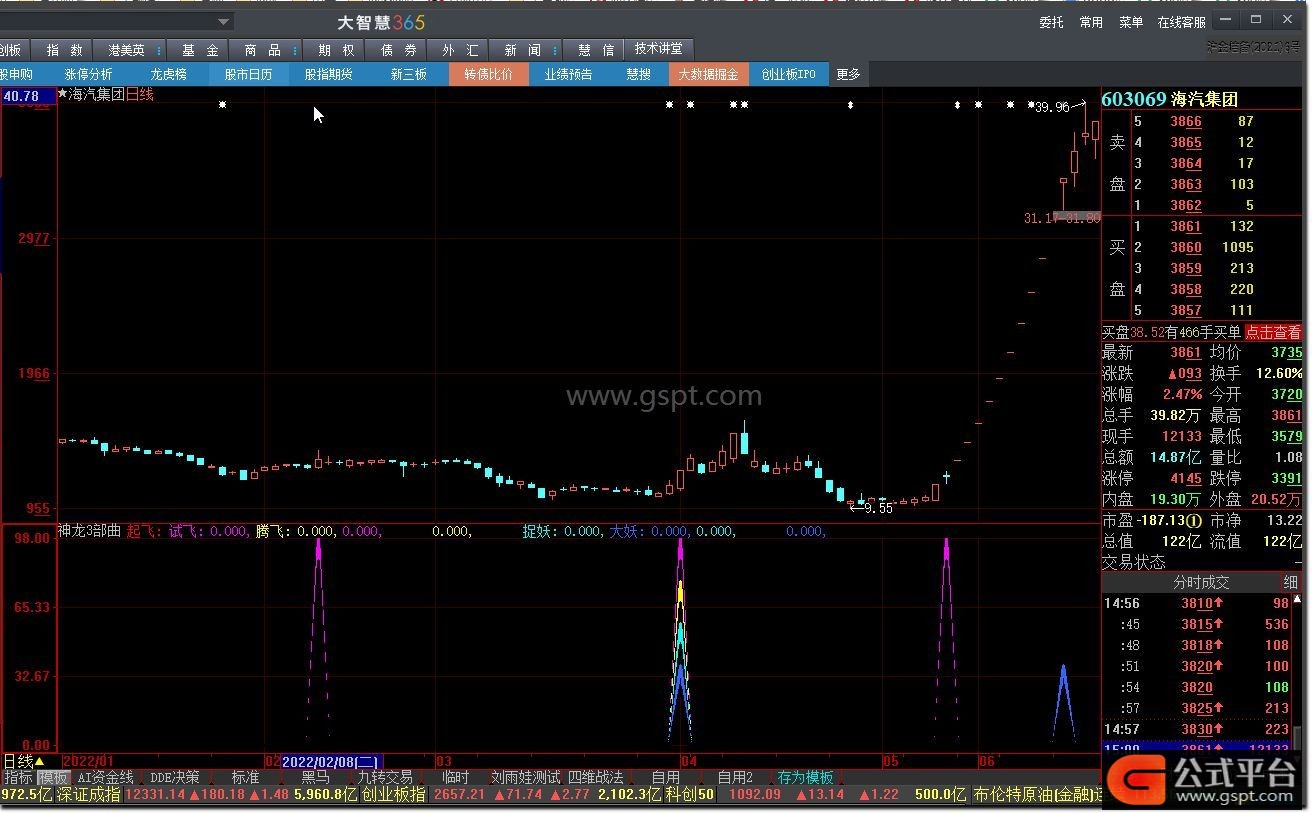Click the star before 海汽集团 chart title
The height and width of the screenshot is (813, 1312).
point(63,95)
